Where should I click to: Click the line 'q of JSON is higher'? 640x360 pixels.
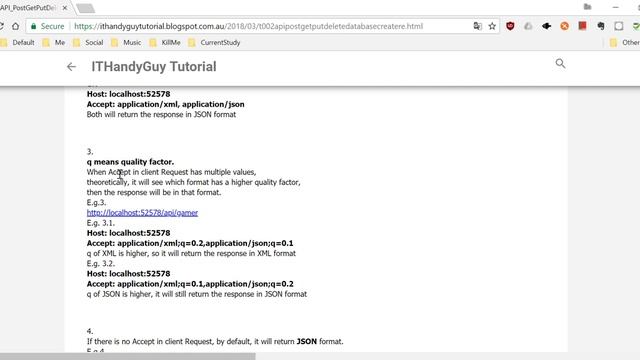tap(197, 294)
